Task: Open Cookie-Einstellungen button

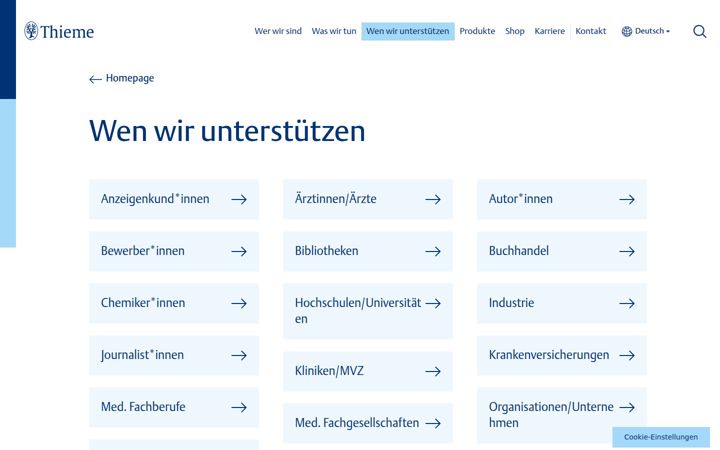Action: tap(661, 437)
